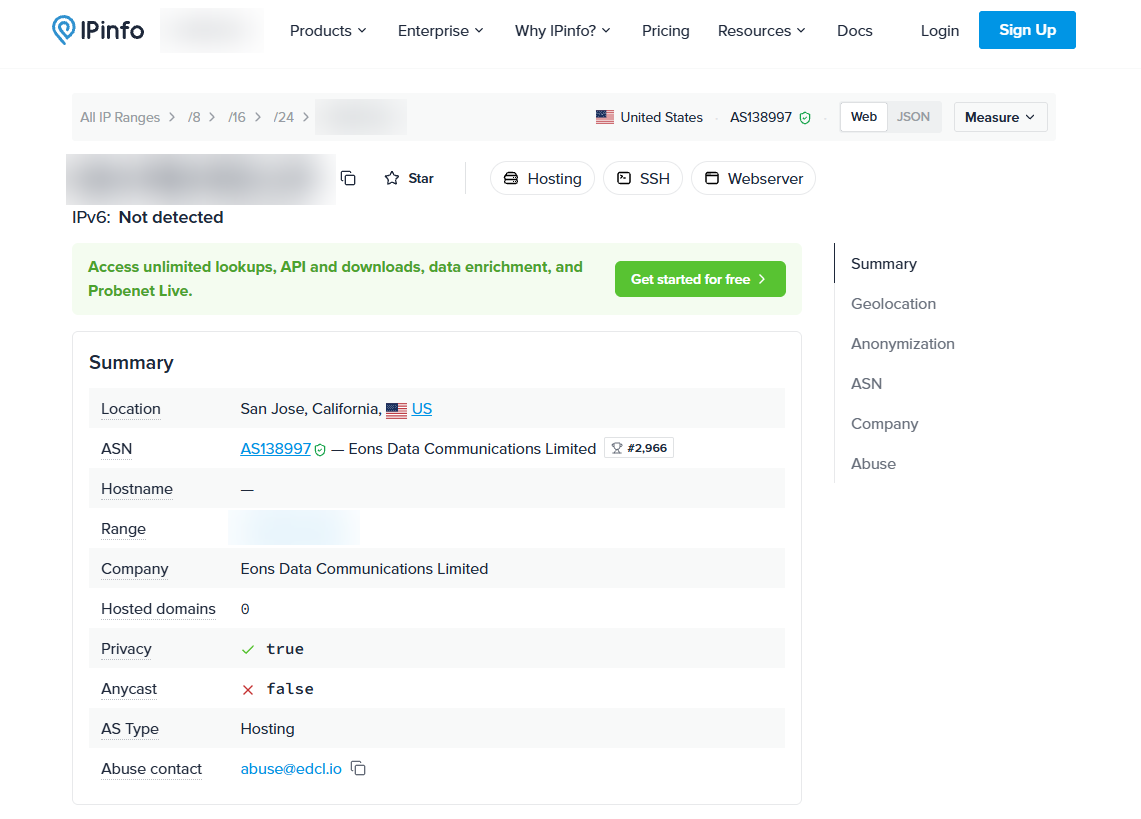
Task: Click the Hosting tag
Action: click(542, 178)
